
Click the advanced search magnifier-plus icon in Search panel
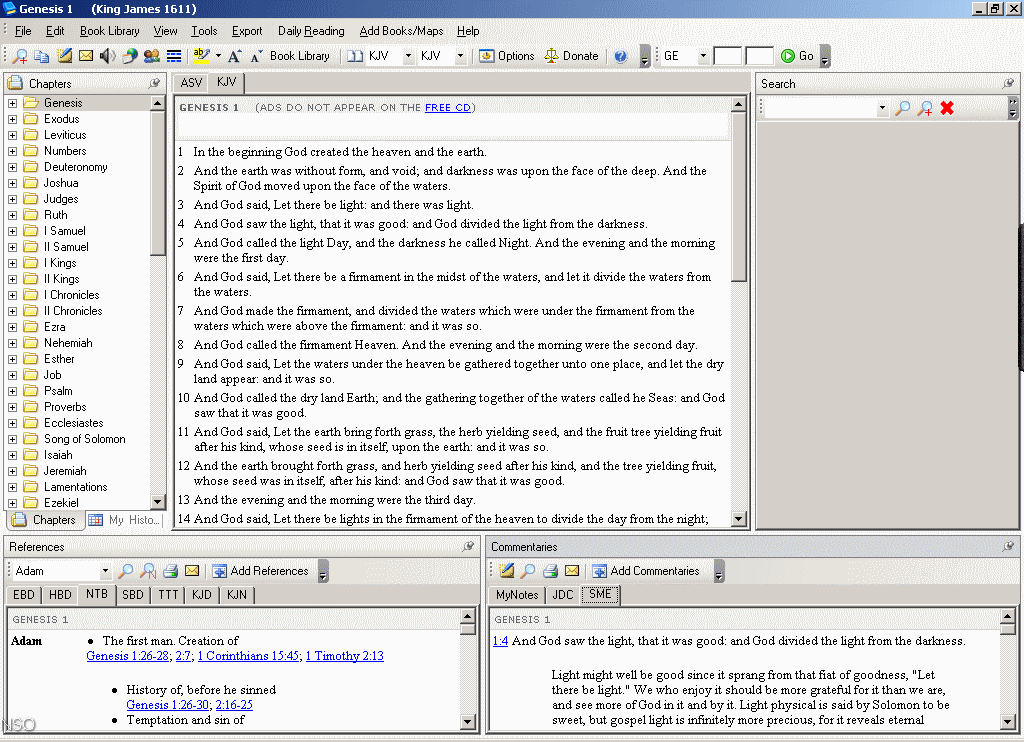925,108
